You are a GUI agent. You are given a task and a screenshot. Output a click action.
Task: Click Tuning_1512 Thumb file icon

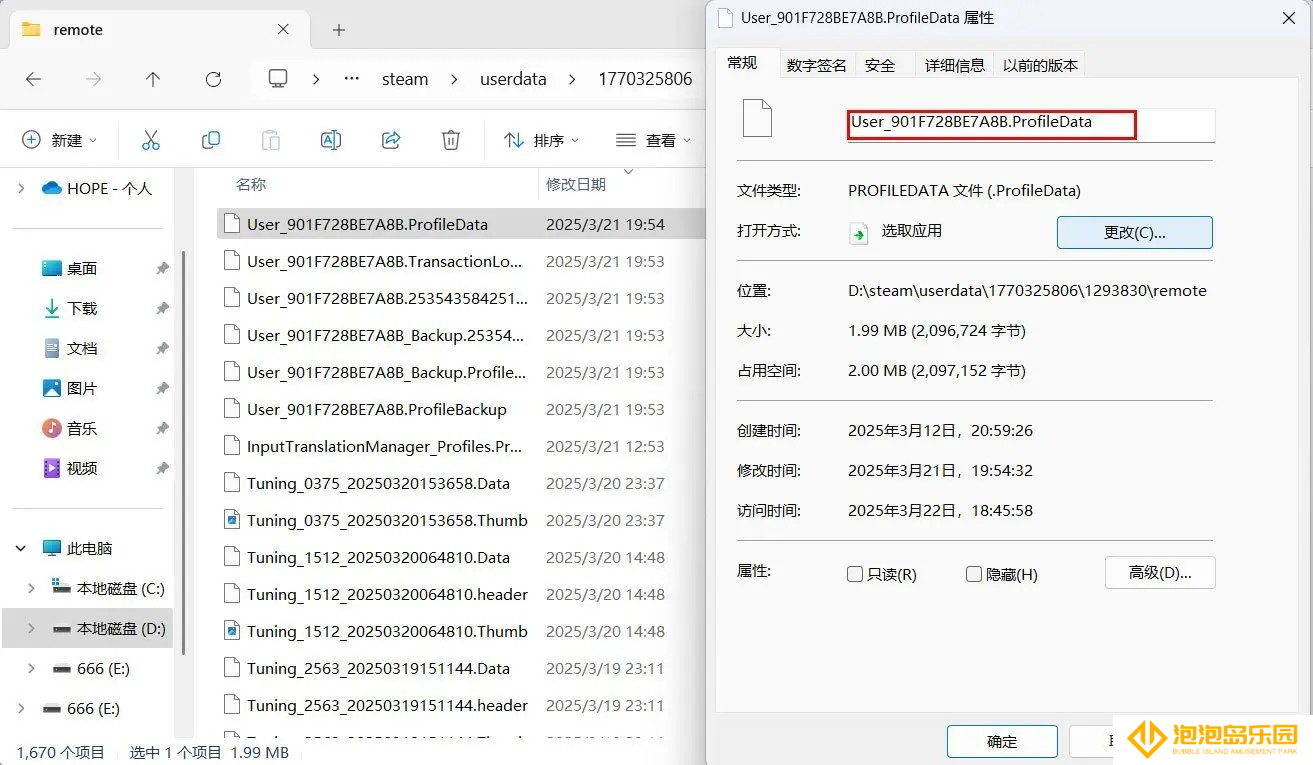[x=232, y=631]
